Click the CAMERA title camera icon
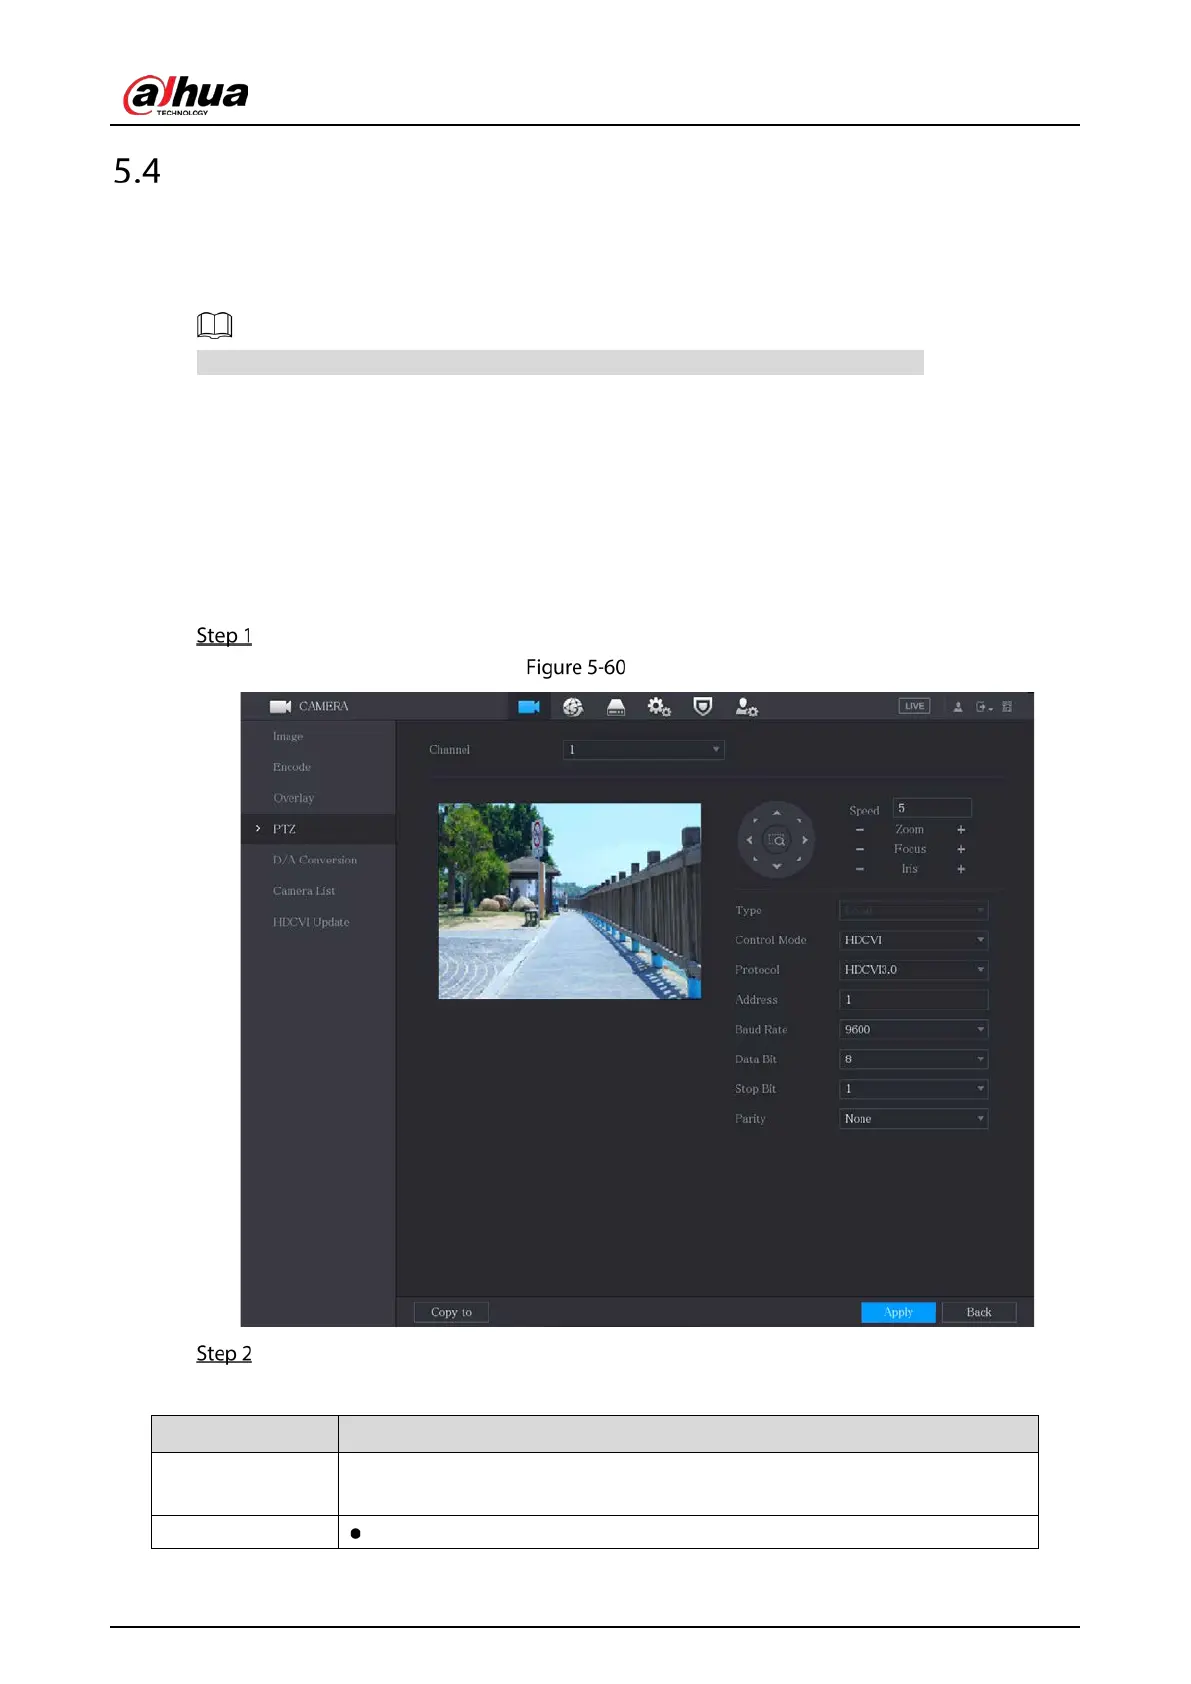The width and height of the screenshot is (1191, 1684). [280, 707]
